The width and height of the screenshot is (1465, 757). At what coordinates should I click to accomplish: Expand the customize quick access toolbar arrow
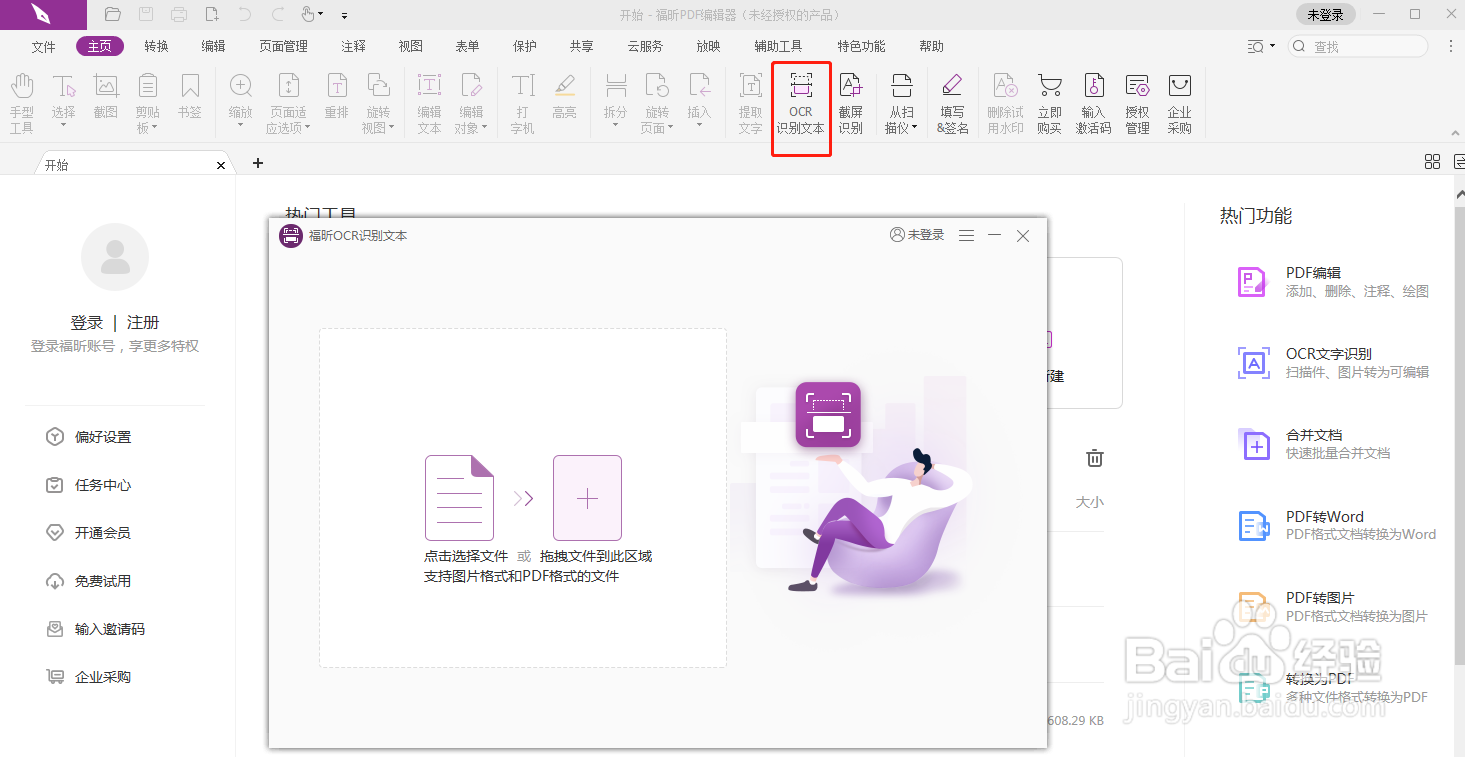pos(345,15)
